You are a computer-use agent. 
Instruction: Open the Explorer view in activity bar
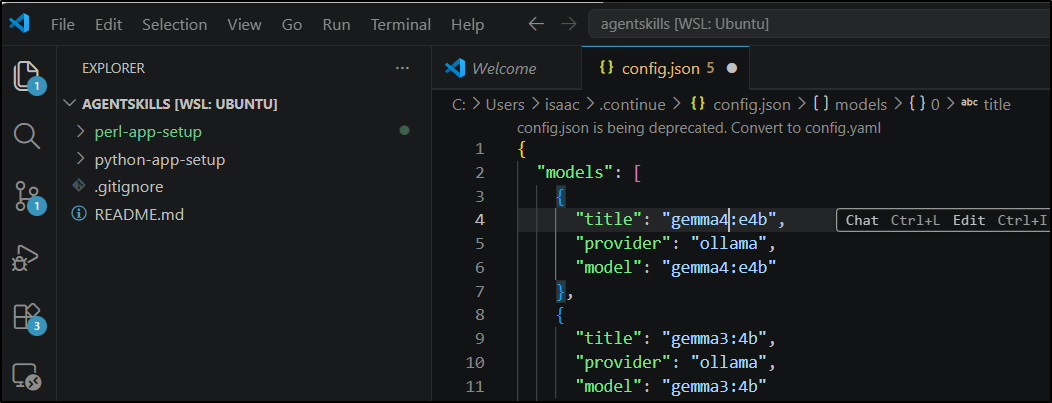coord(27,76)
